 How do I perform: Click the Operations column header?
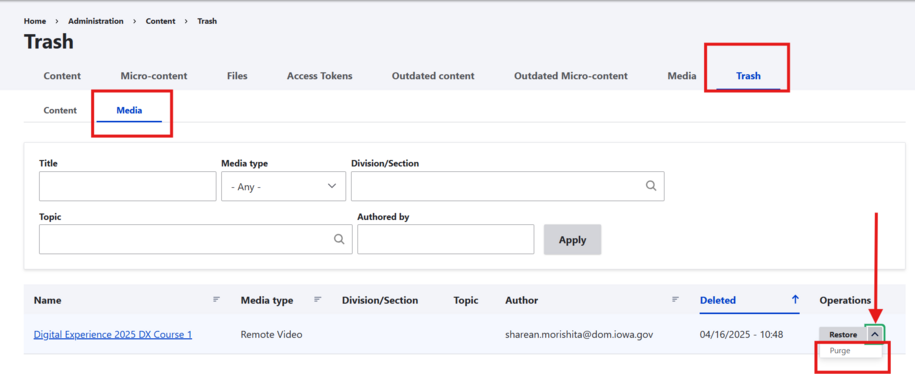click(x=845, y=300)
